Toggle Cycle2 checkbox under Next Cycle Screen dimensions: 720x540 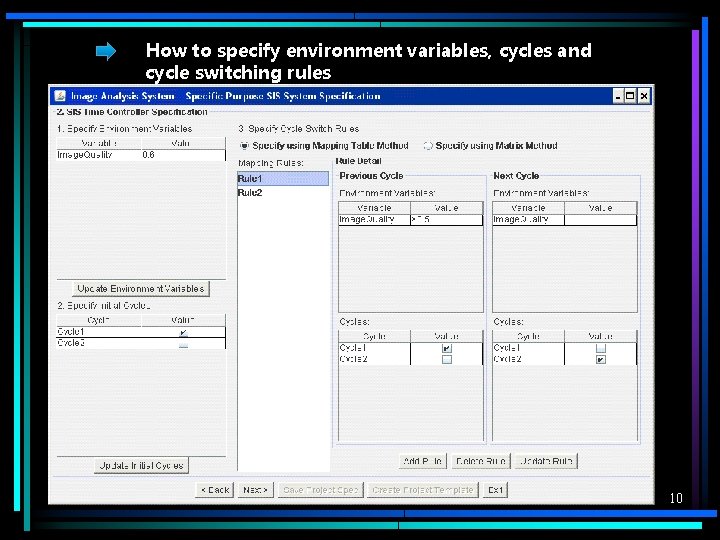click(601, 360)
